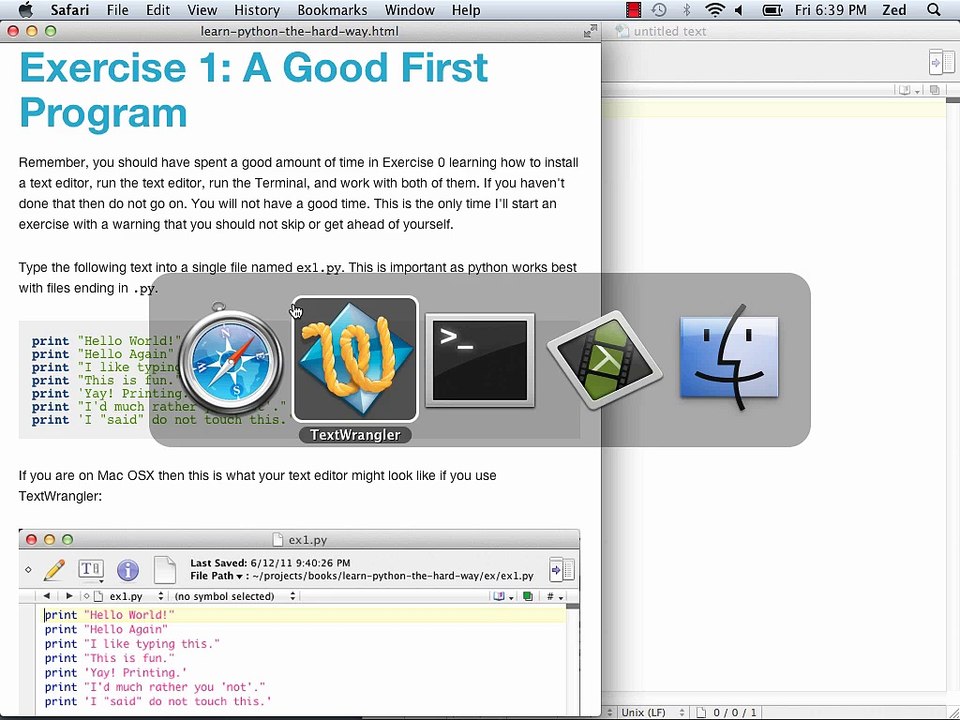Image resolution: width=960 pixels, height=720 pixels.
Task: Open Spotlight search magnifier
Action: (934, 10)
